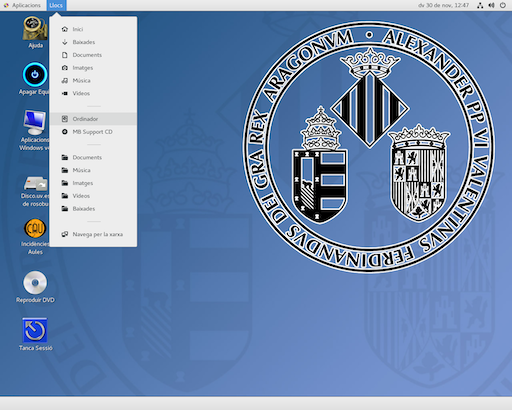512x410 pixels.
Task: Click the Apagar Equip power icon
Action: (x=35, y=75)
